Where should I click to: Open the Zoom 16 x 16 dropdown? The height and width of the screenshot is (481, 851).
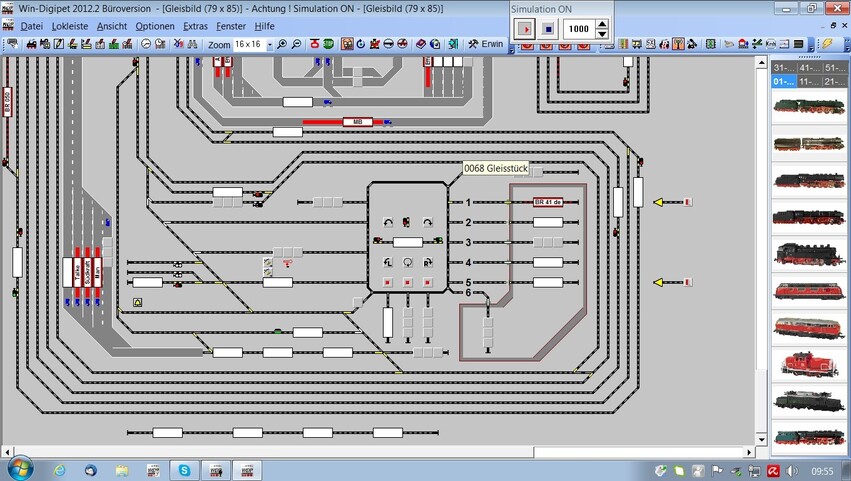269,45
